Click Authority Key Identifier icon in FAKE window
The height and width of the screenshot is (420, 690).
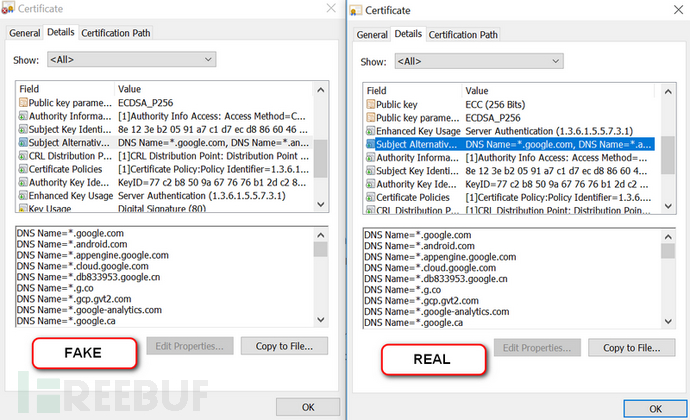pos(23,182)
